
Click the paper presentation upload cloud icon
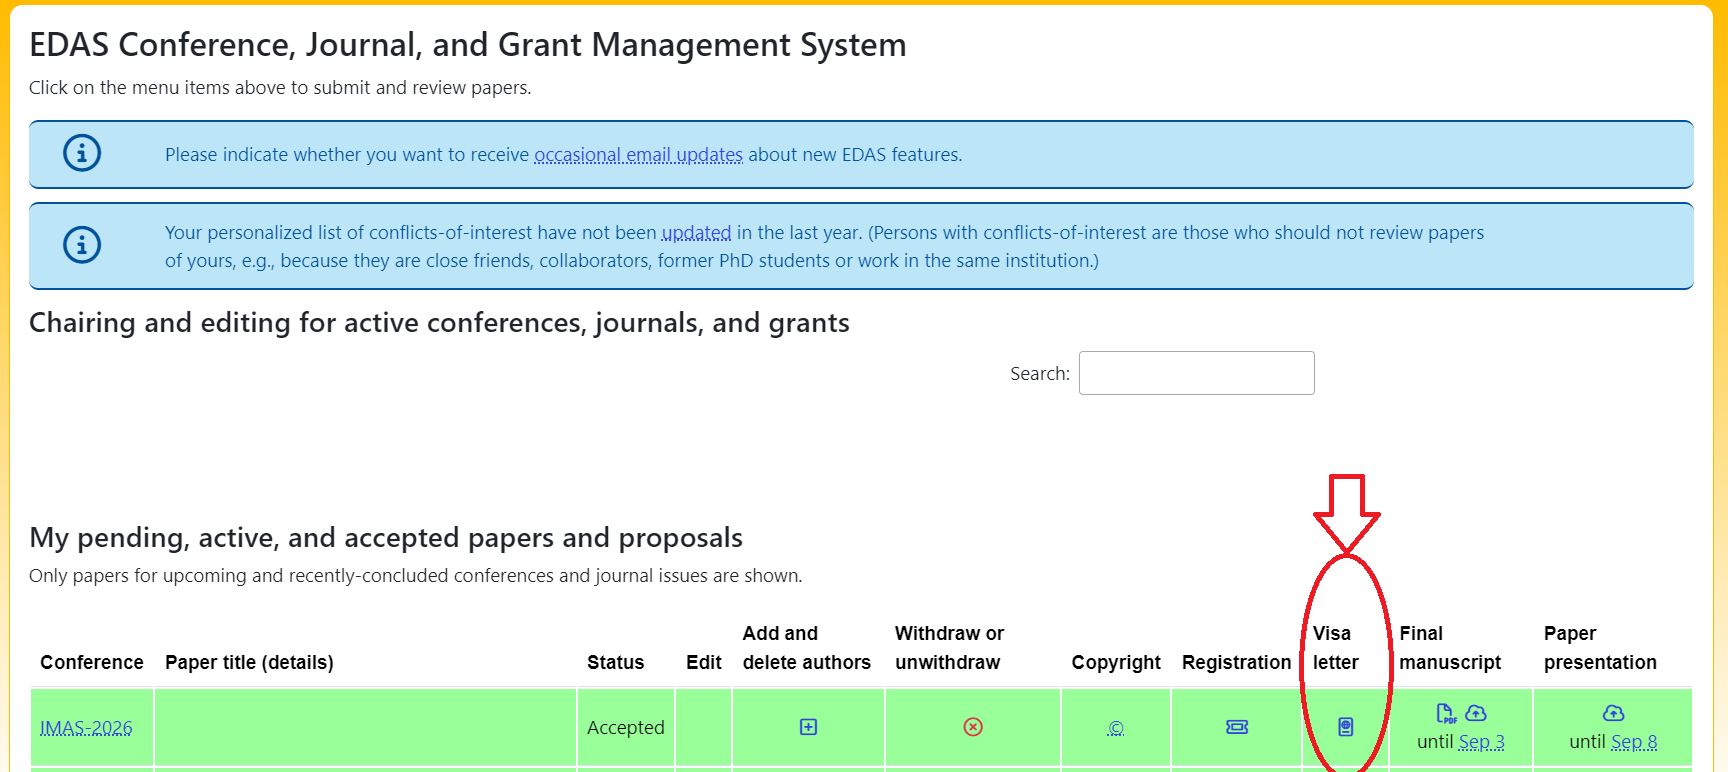pyautogui.click(x=1613, y=713)
